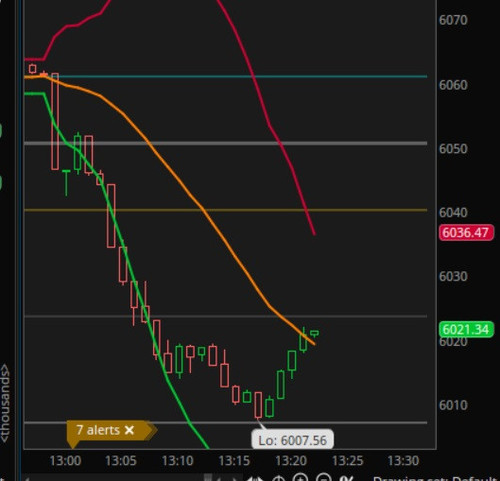This screenshot has height=481, width=500.
Task: Click the 13:25 time axis label
Action: coord(347,461)
